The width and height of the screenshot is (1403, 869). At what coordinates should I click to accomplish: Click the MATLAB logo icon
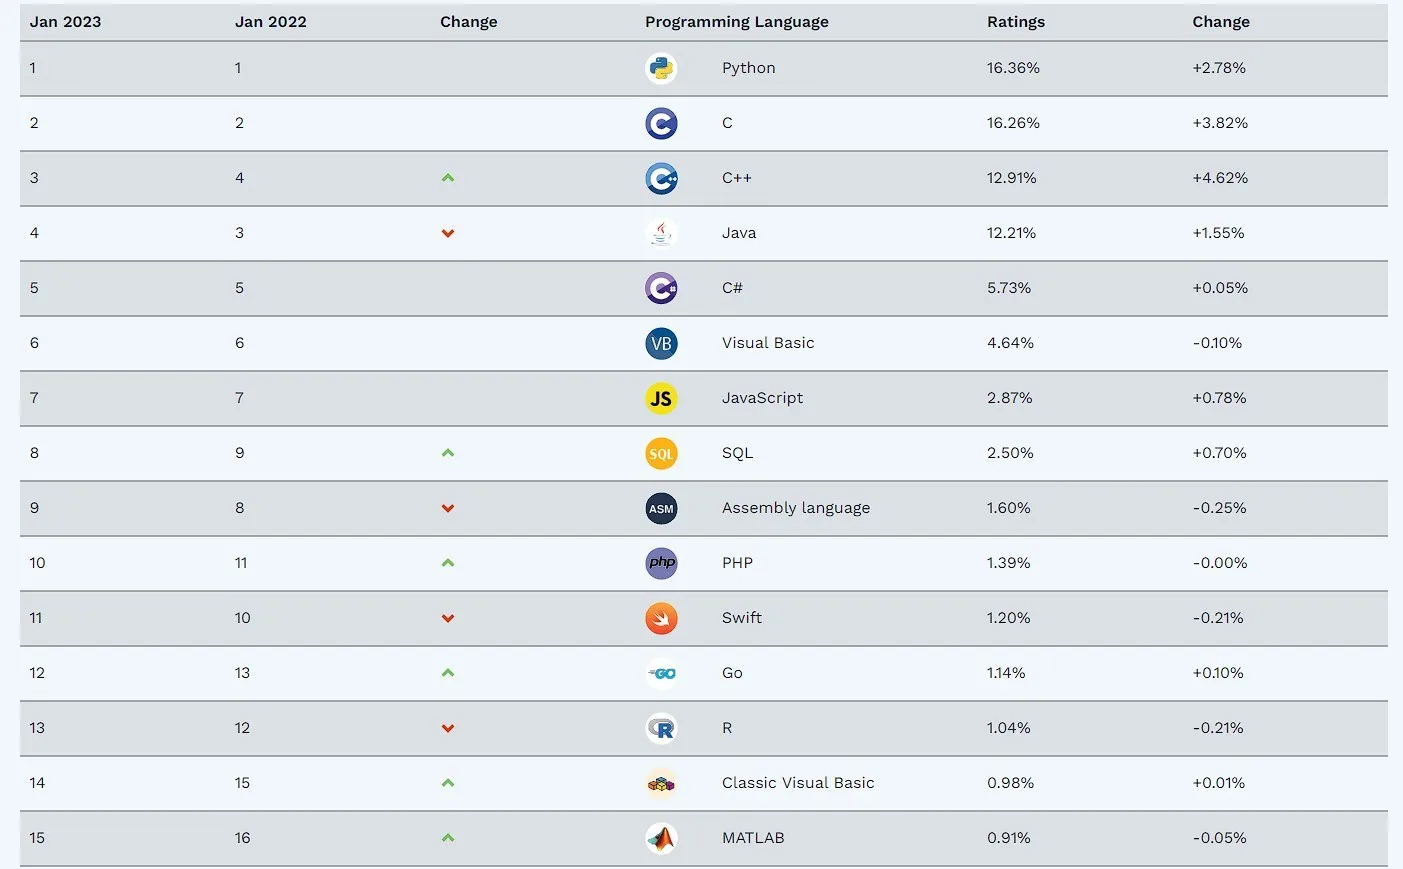pyautogui.click(x=661, y=838)
